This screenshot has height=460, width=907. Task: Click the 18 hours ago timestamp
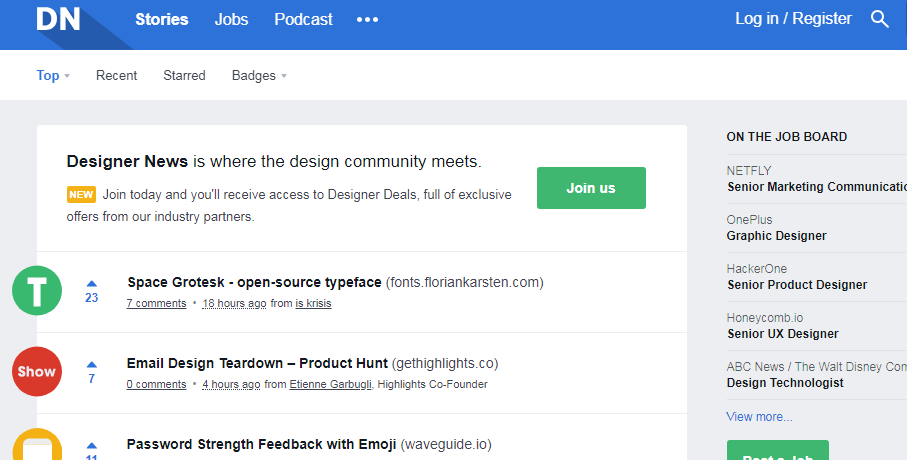click(234, 303)
